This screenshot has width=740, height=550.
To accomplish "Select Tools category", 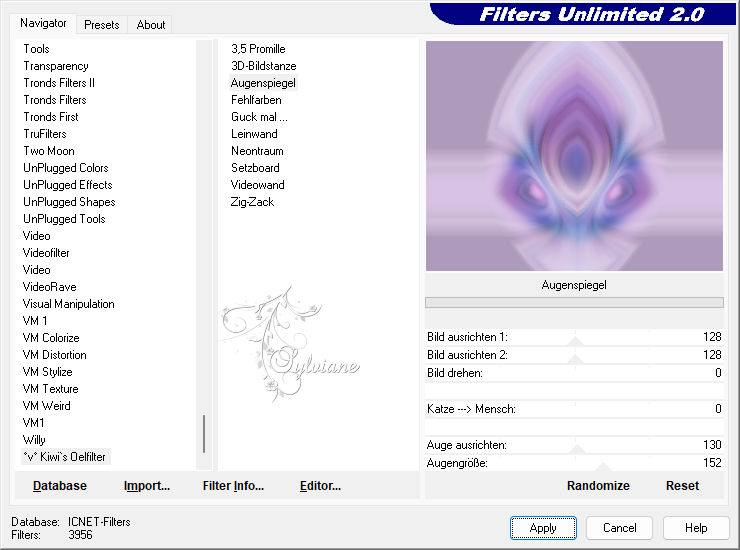I will click(36, 49).
